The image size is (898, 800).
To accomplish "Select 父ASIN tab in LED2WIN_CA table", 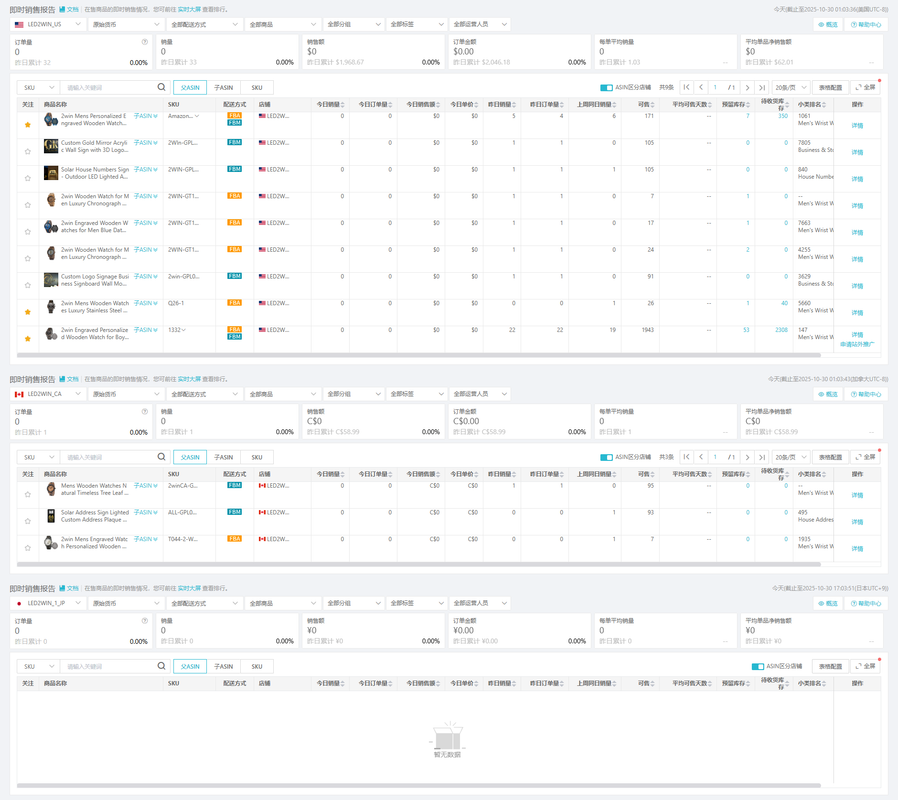I will (190, 457).
